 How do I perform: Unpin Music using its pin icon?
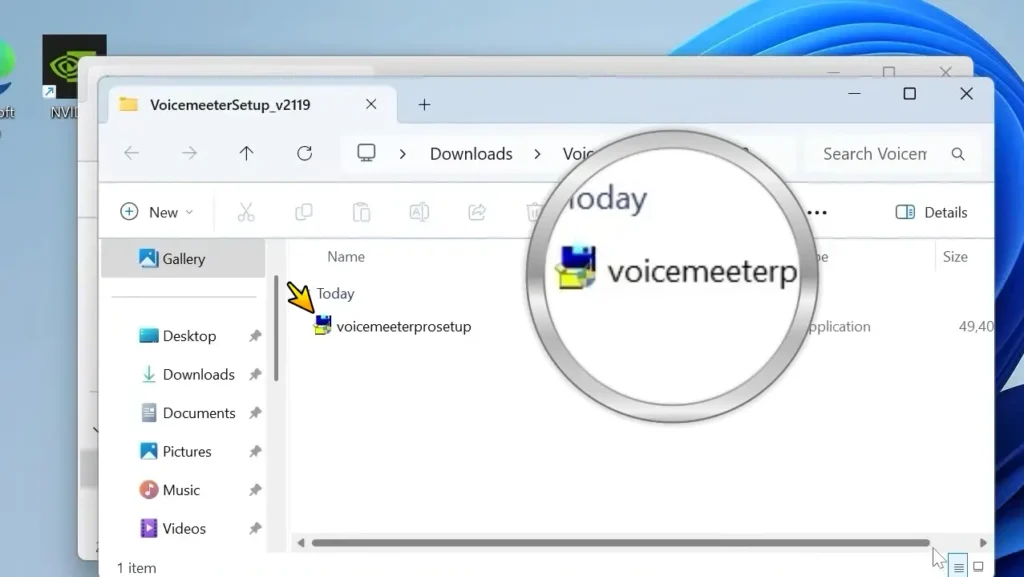coord(255,490)
